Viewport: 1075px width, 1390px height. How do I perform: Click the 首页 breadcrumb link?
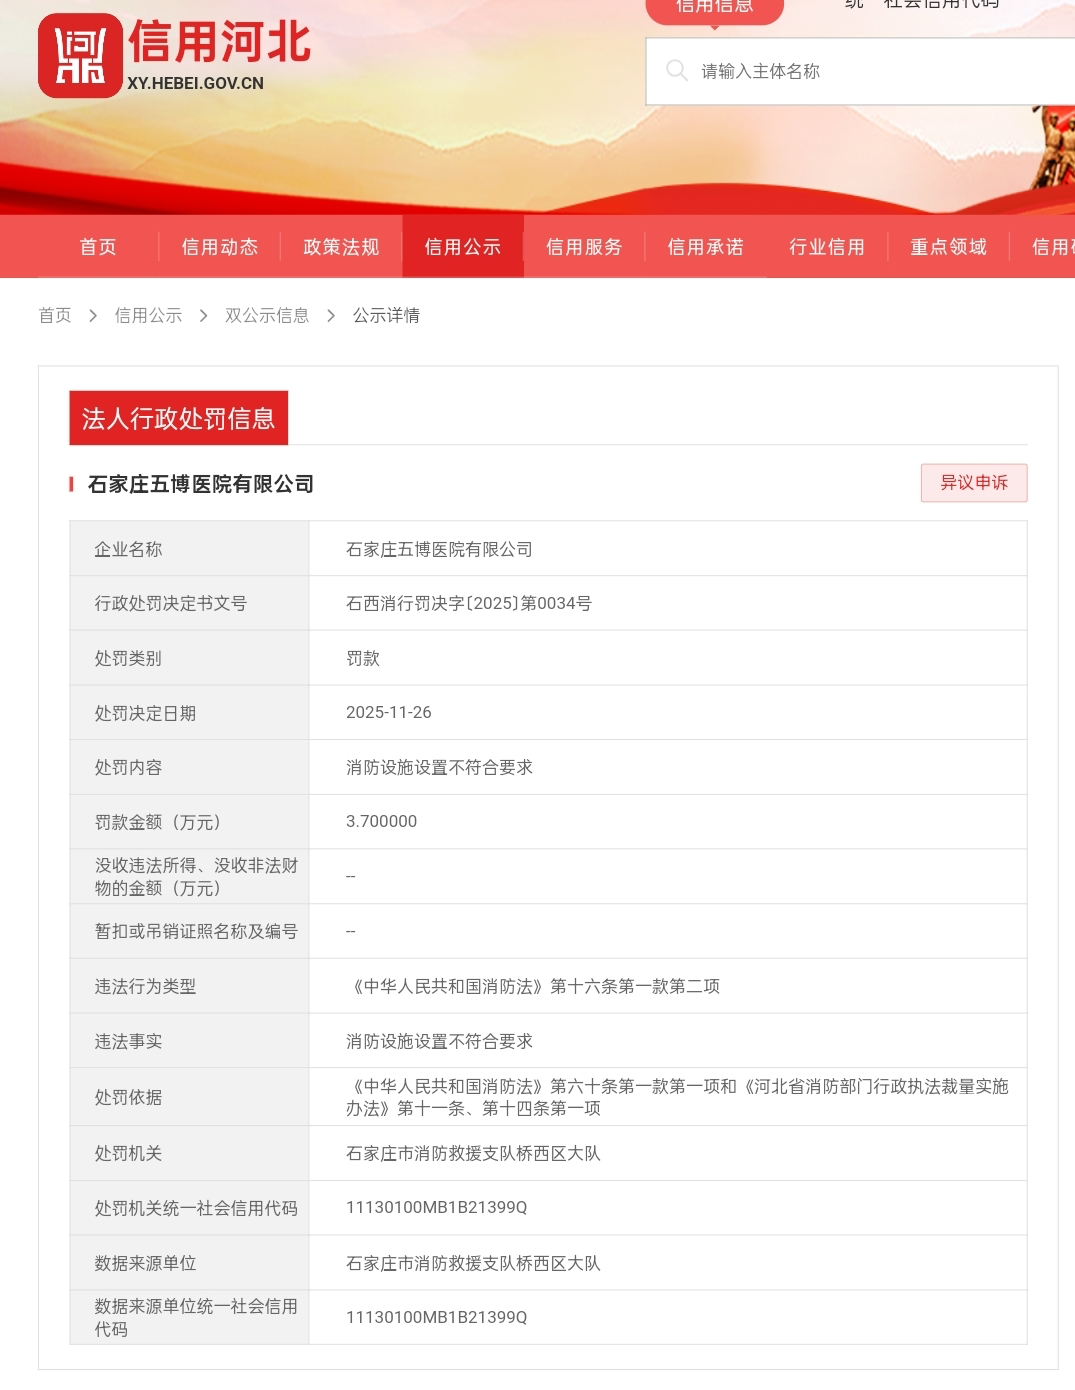tap(55, 316)
